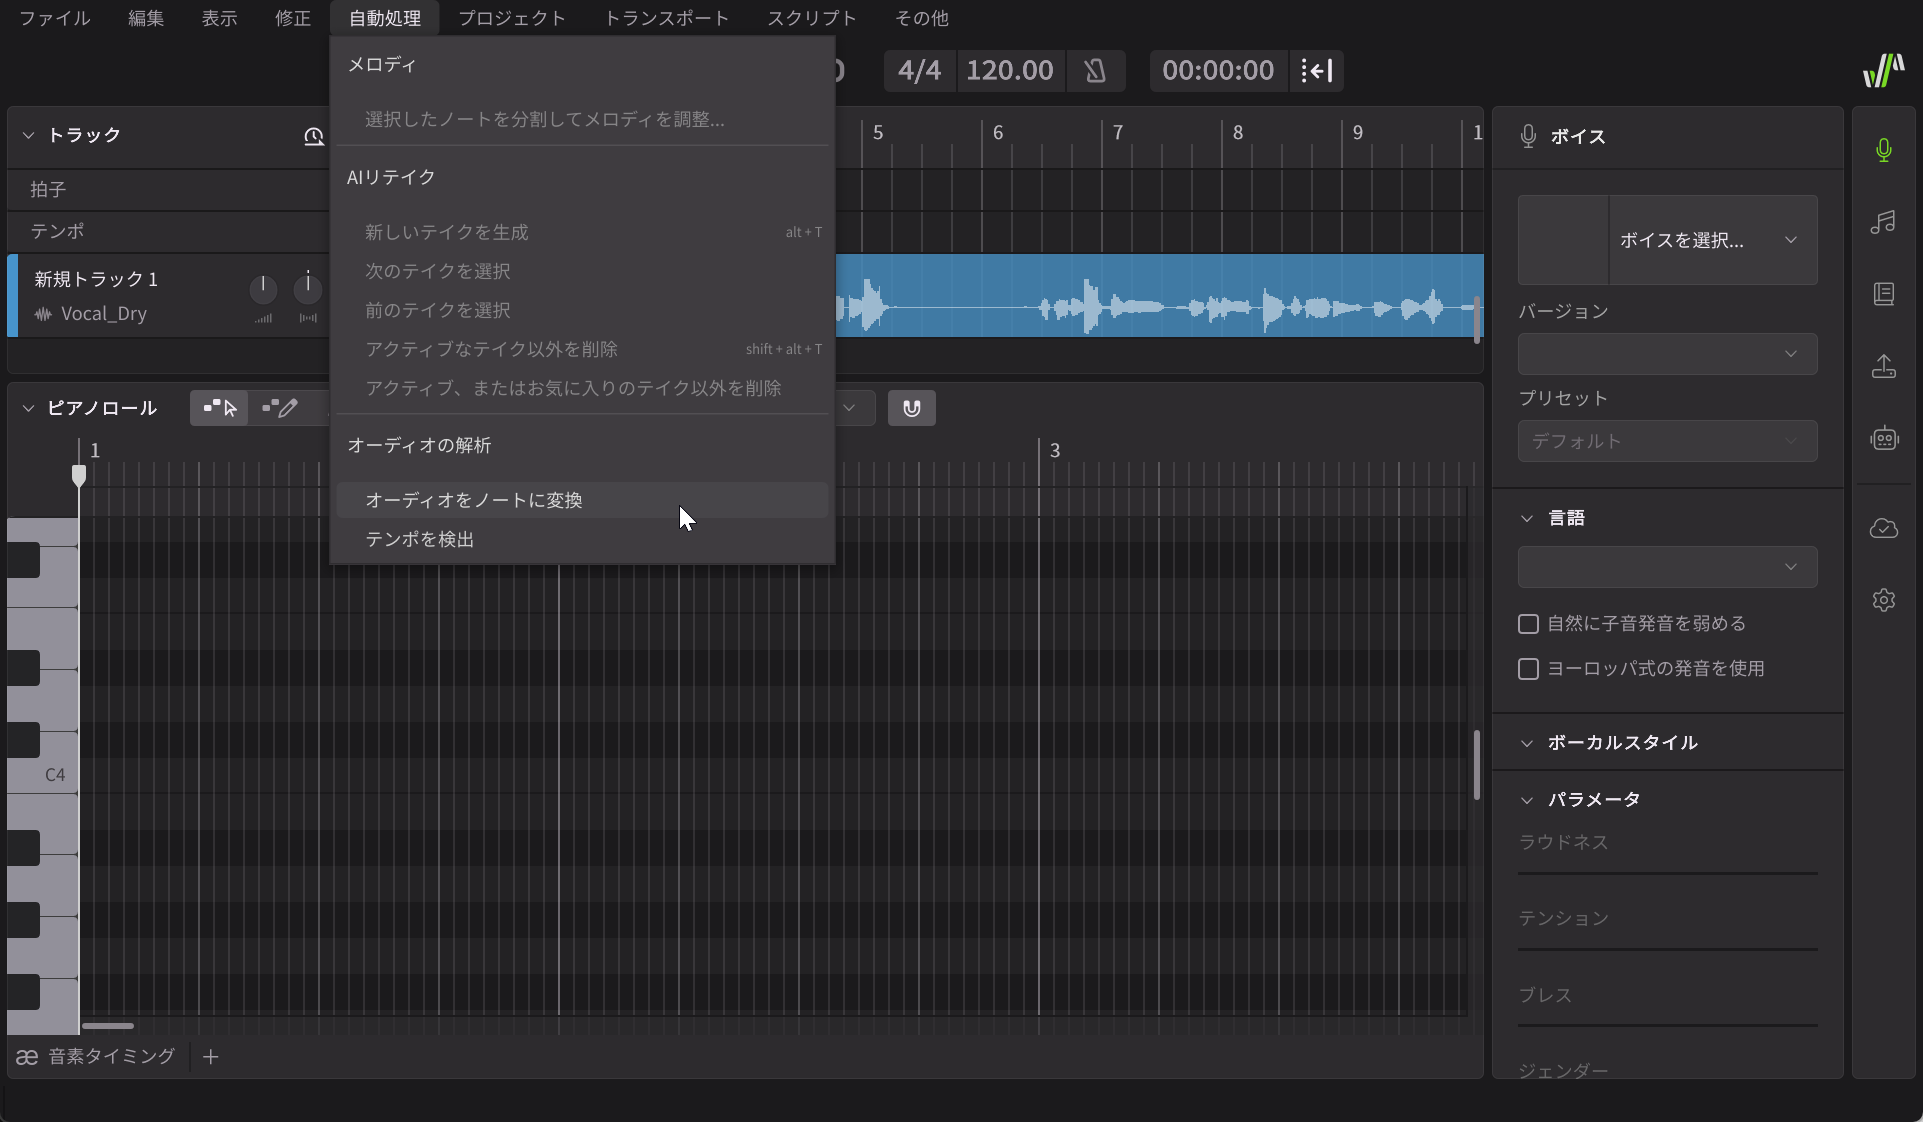Enable 自然に子音発音を弱める checkbox
Image resolution: width=1923 pixels, height=1122 pixels.
1528,624
